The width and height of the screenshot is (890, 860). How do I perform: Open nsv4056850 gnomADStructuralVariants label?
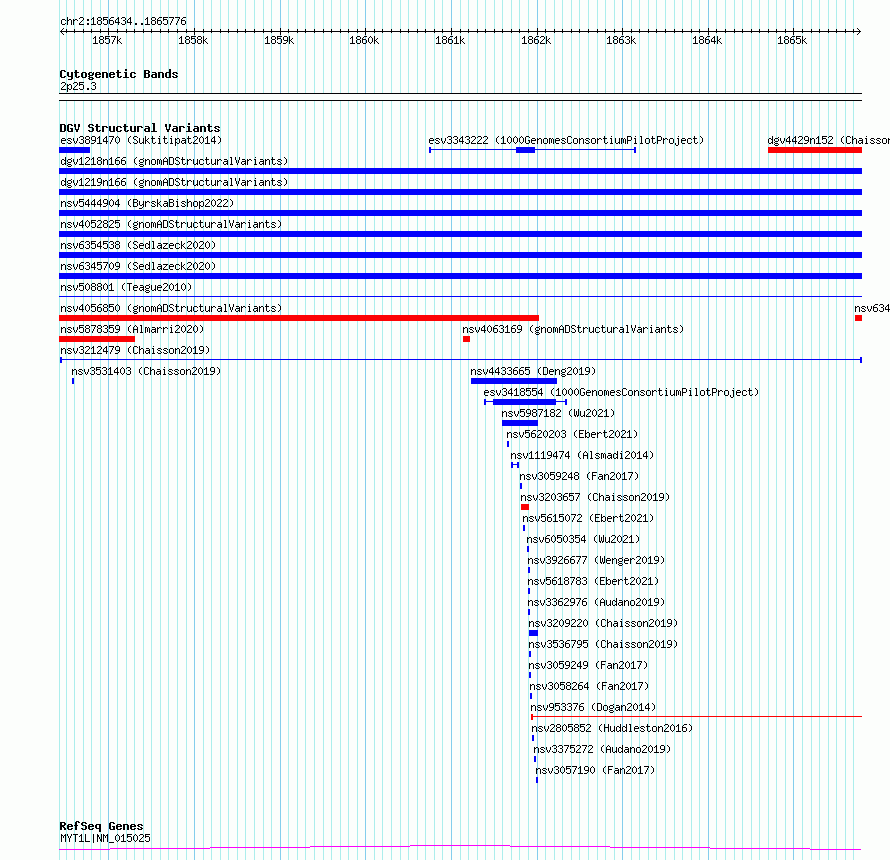pos(171,308)
